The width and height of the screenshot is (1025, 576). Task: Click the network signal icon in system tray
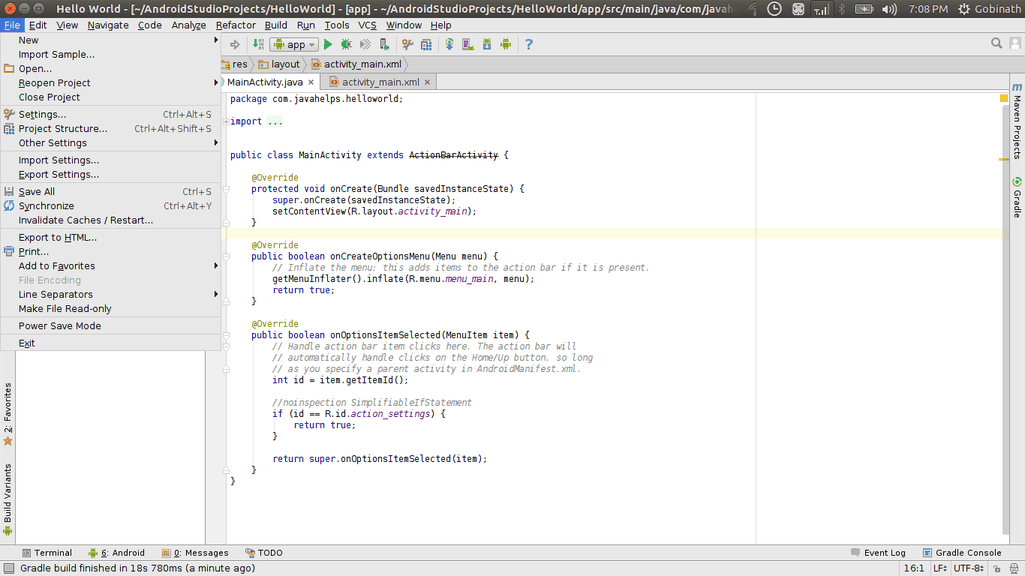point(821,9)
